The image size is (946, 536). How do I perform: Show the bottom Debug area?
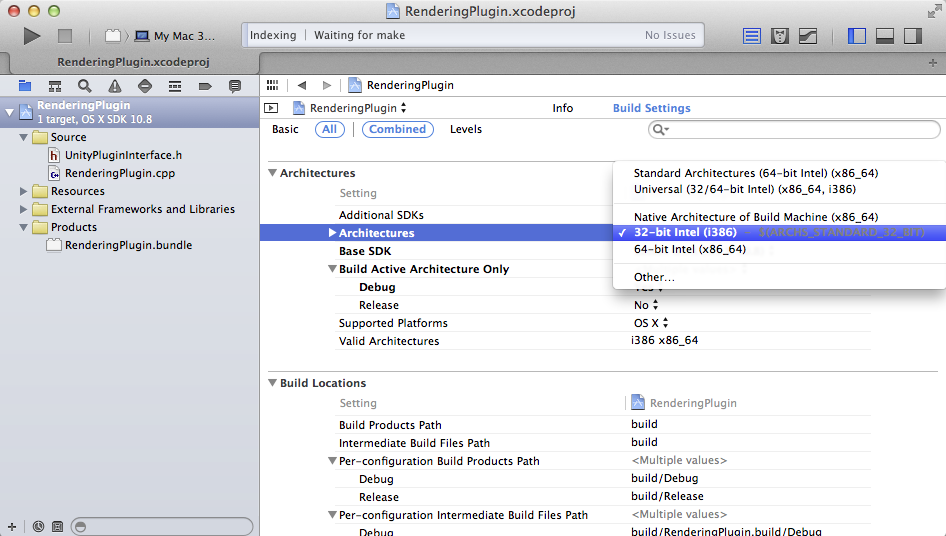click(x=884, y=36)
